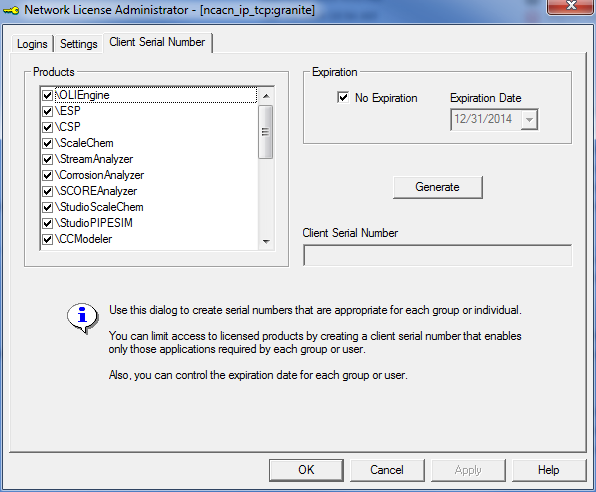Uncheck the \OLIEngine product checkbox
Image resolution: width=596 pixels, height=492 pixels.
47,95
